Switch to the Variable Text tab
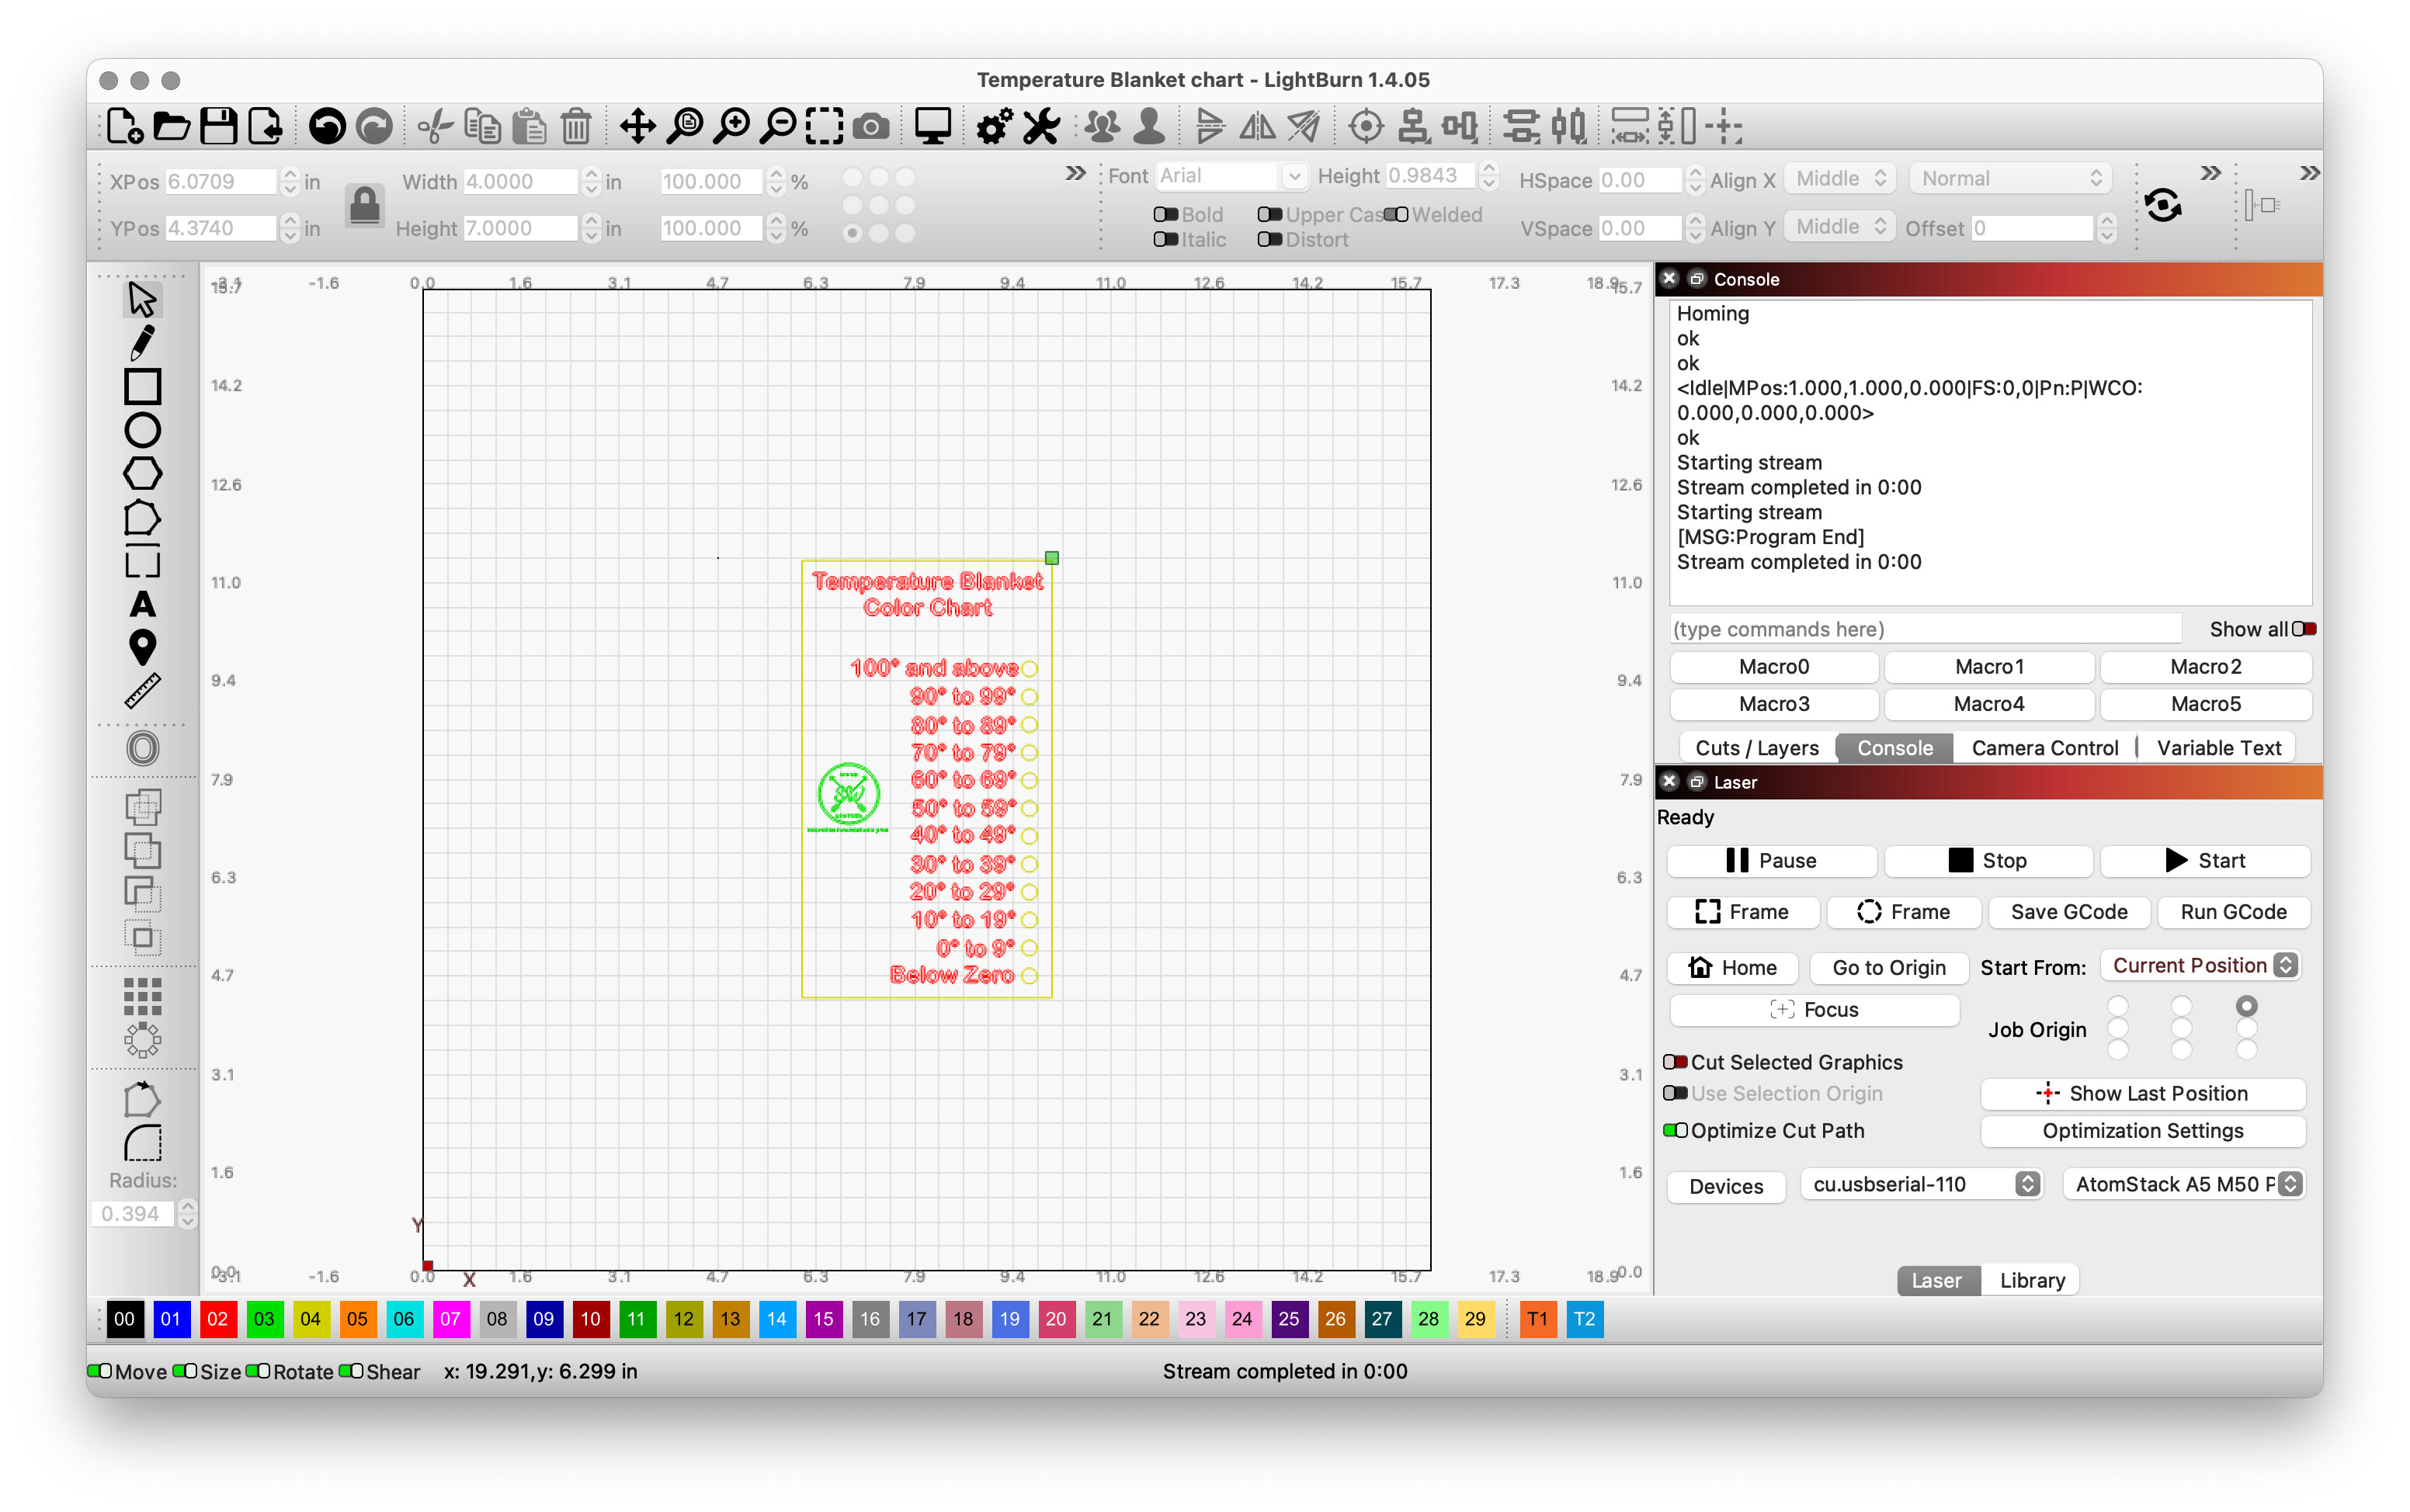This screenshot has height=1512, width=2410. [2218, 748]
